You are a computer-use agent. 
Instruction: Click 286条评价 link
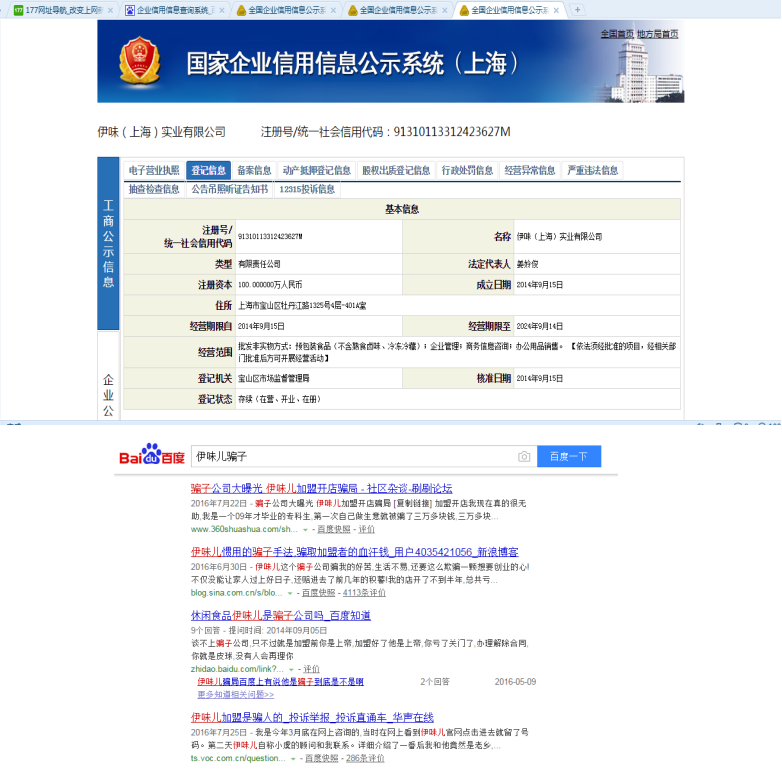click(365, 758)
